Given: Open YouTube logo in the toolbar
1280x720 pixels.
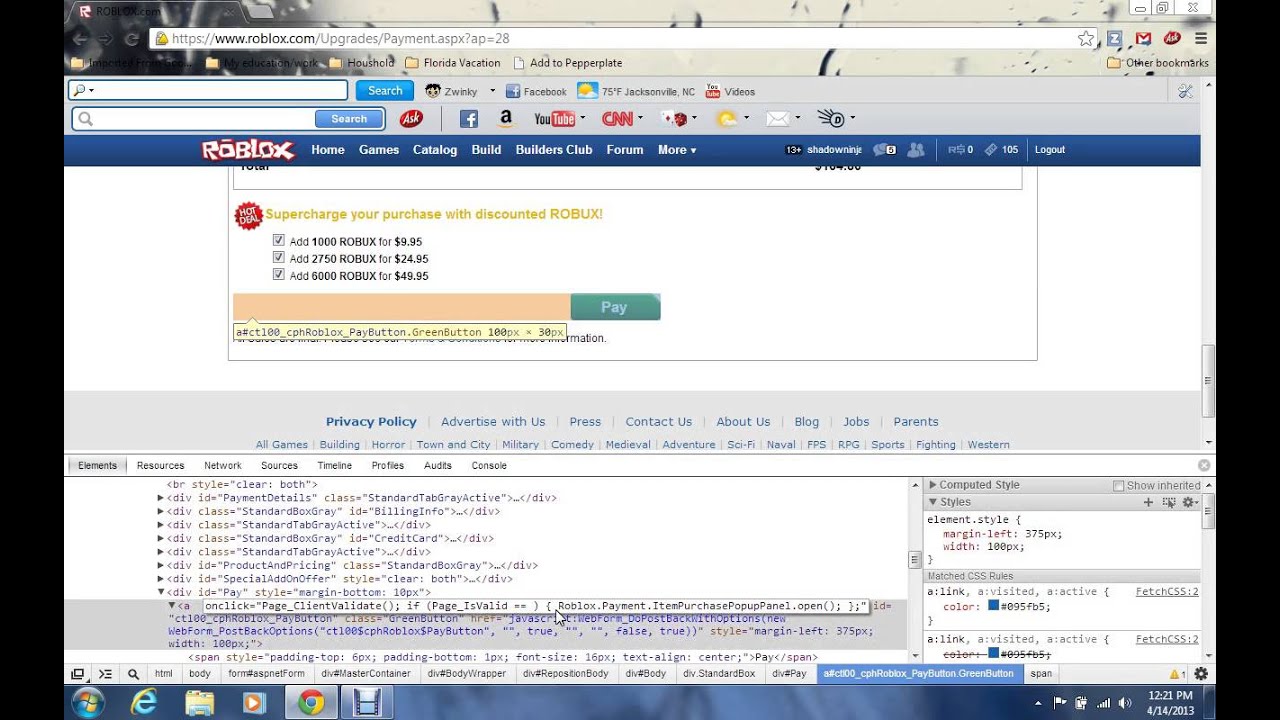Looking at the screenshot, I should [554, 119].
